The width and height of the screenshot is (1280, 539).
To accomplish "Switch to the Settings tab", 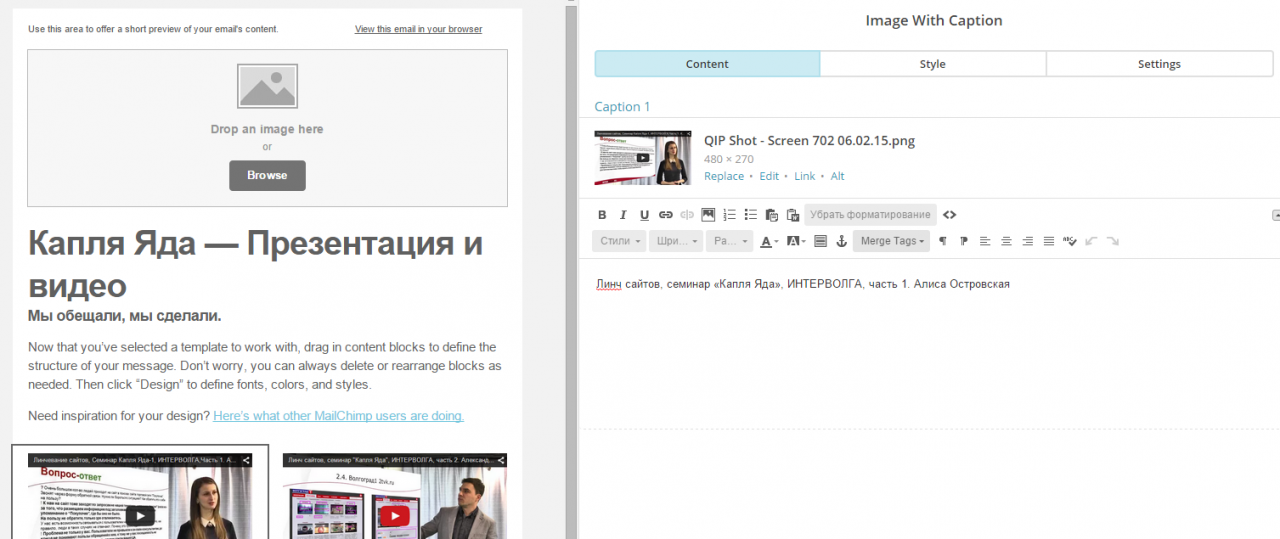I will (x=1159, y=64).
